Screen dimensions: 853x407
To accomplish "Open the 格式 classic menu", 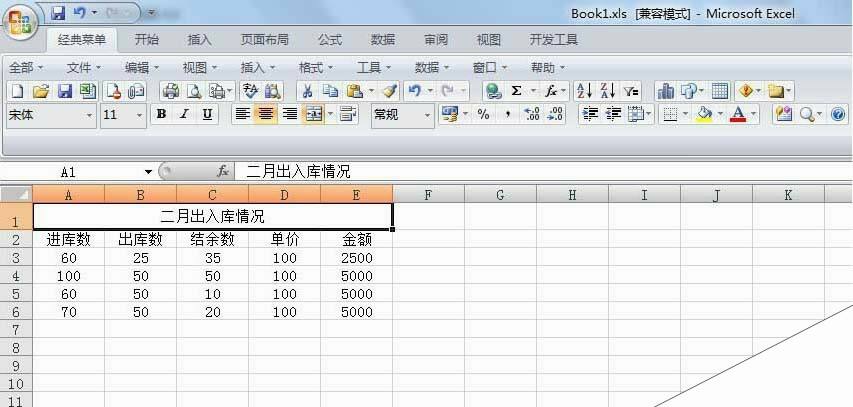I will 316,68.
